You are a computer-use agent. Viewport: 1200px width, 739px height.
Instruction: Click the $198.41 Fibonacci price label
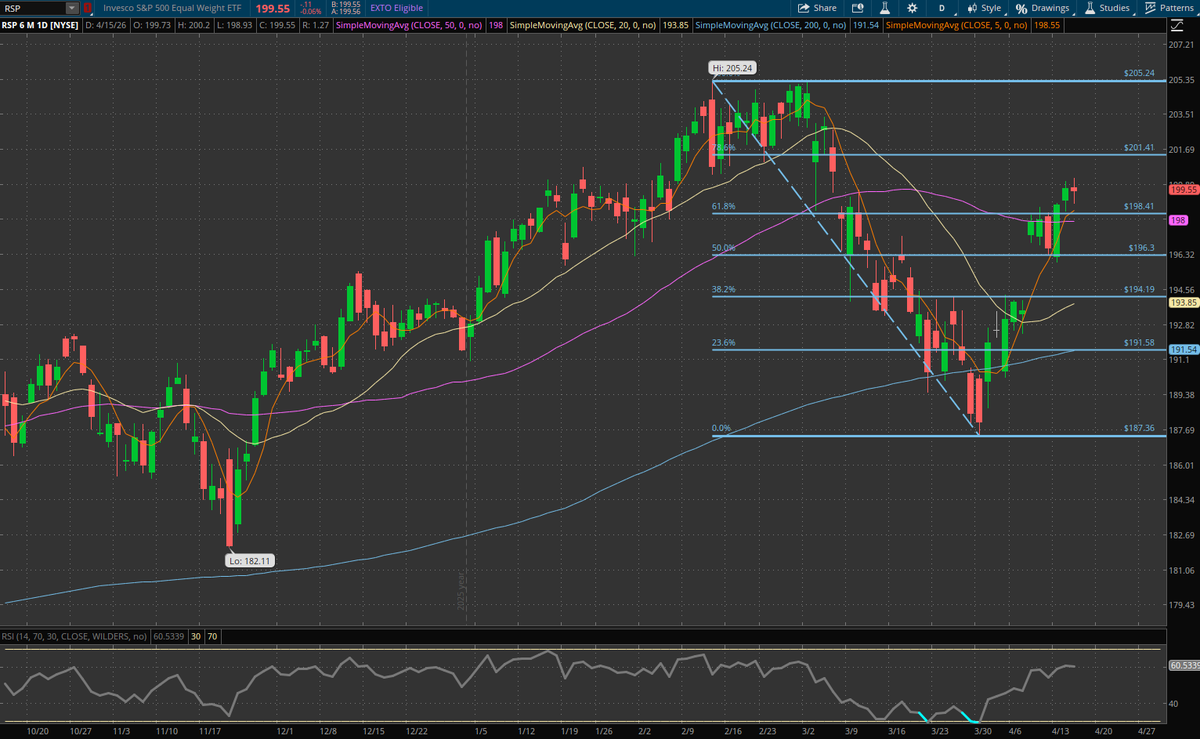point(1139,206)
